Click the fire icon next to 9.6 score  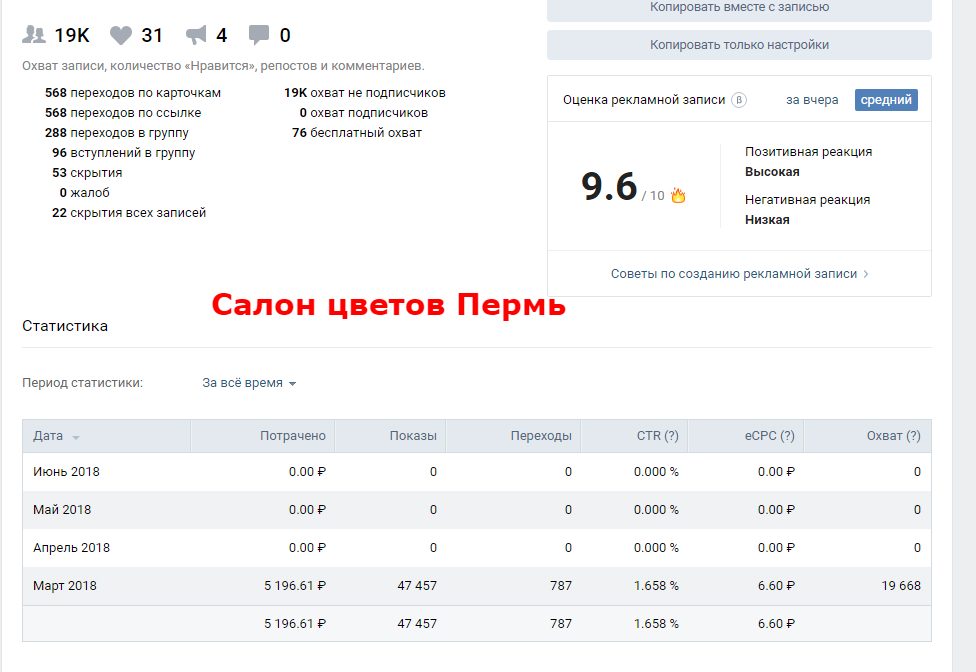point(678,195)
